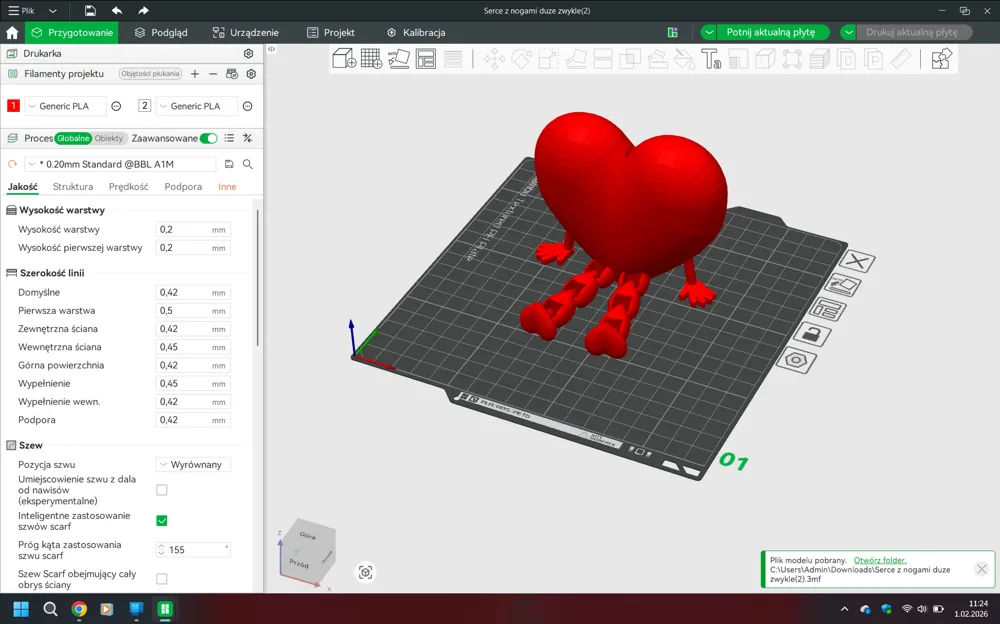Select the Text shape Ta tool
The height and width of the screenshot is (624, 1000).
tap(711, 59)
